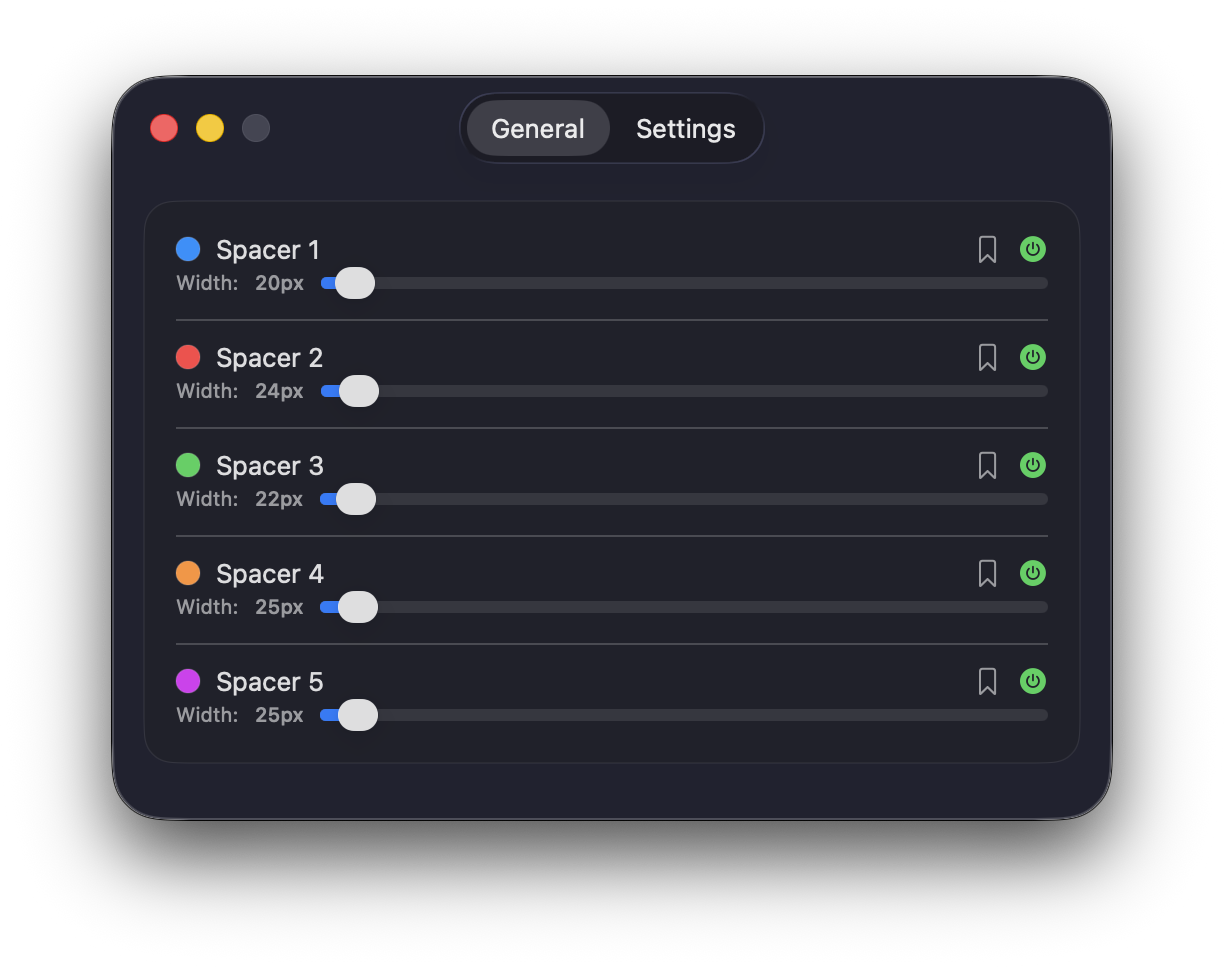Click the Spacer 3 name label
Image resolution: width=1224 pixels, height=968 pixels.
(269, 466)
